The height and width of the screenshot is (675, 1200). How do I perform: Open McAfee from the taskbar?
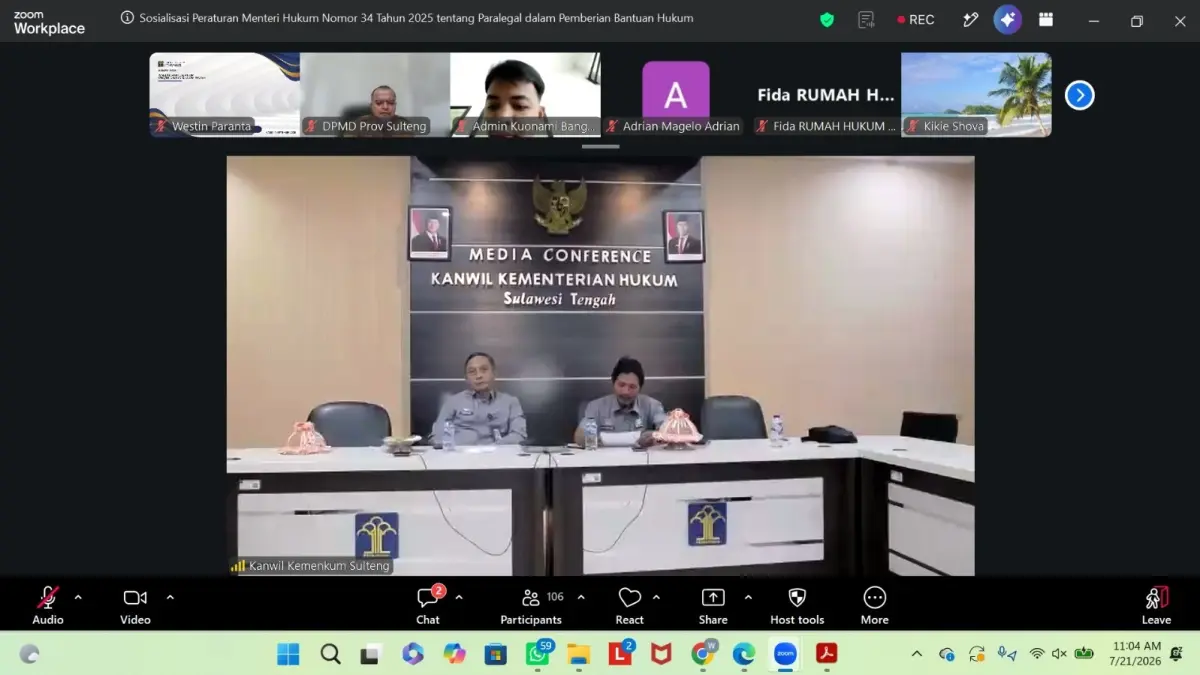(x=661, y=654)
